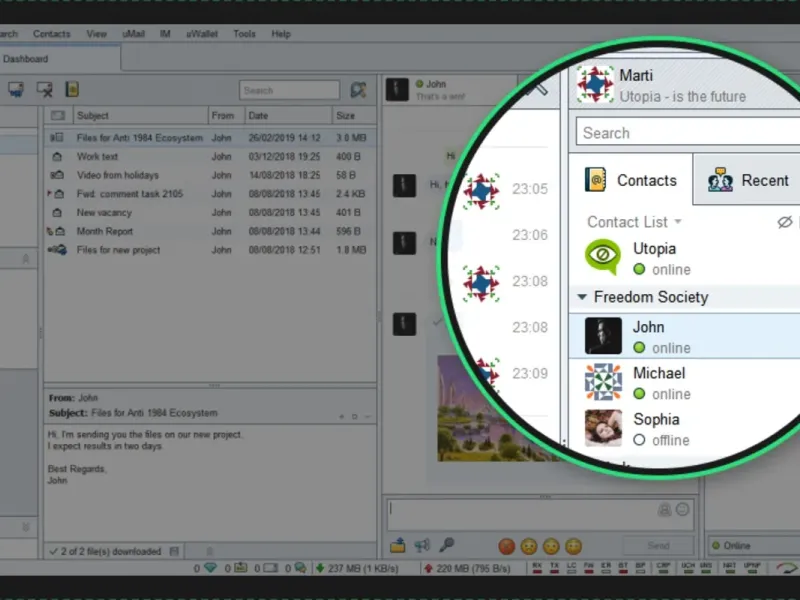
Task: Select 'Fwd: comment task 2105' email
Action: coord(210,194)
